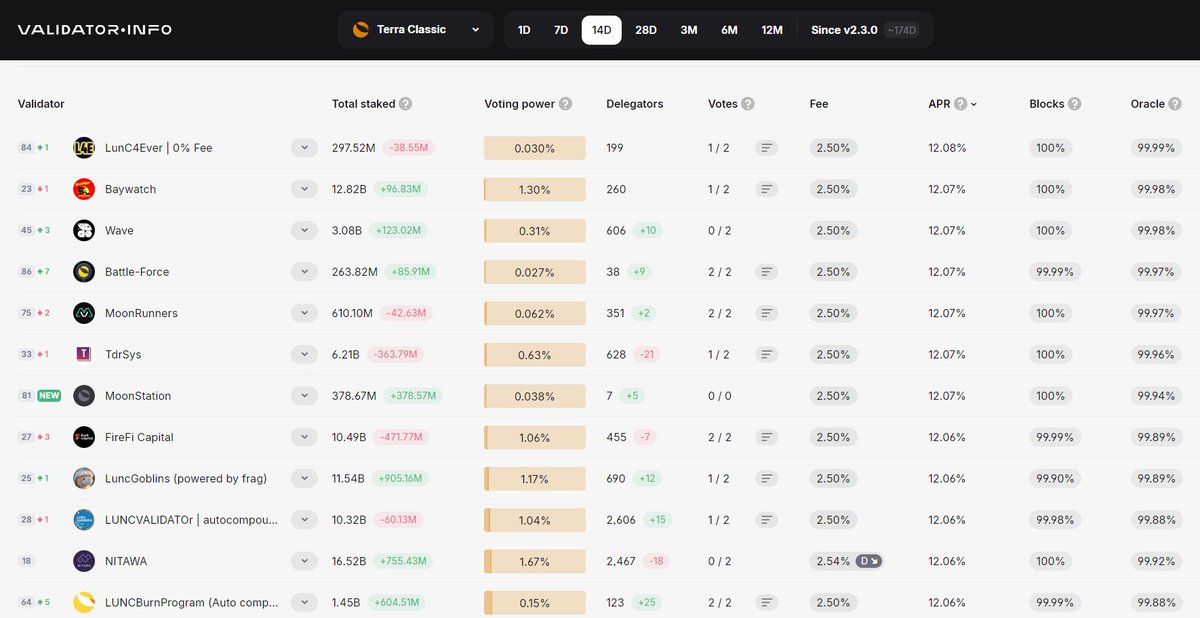Screen dimensions: 1200x618
Task: Click the Baywatch validator logo
Action: 84,189
